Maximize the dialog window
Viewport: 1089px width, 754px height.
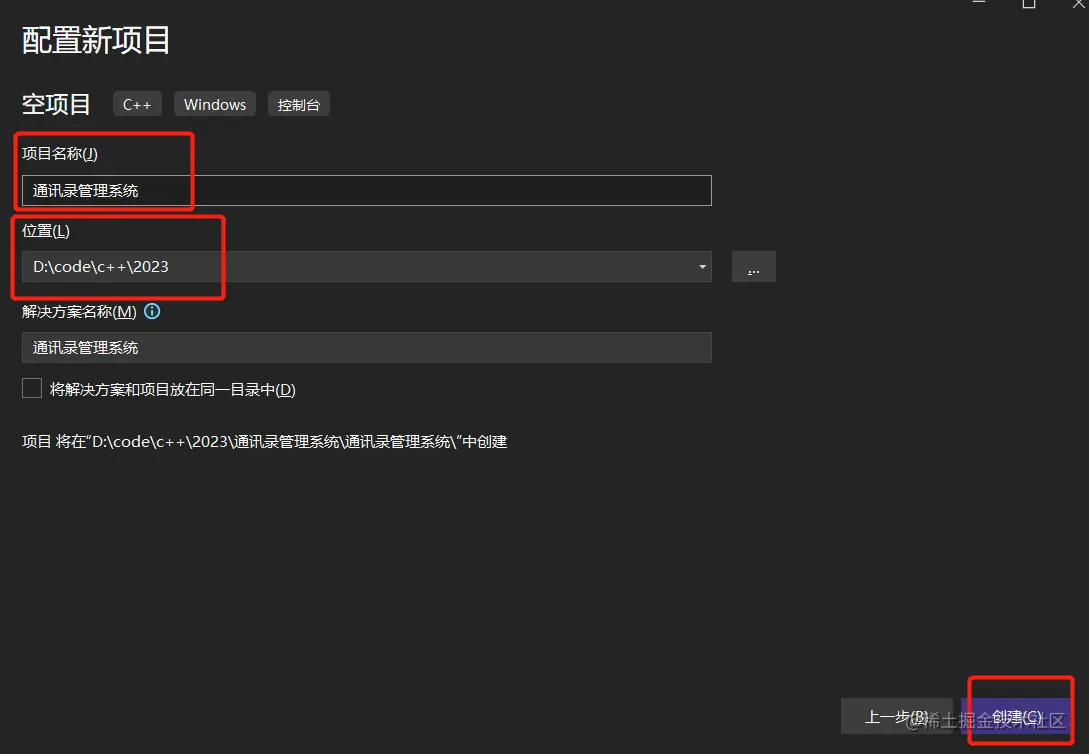click(x=1029, y=3)
